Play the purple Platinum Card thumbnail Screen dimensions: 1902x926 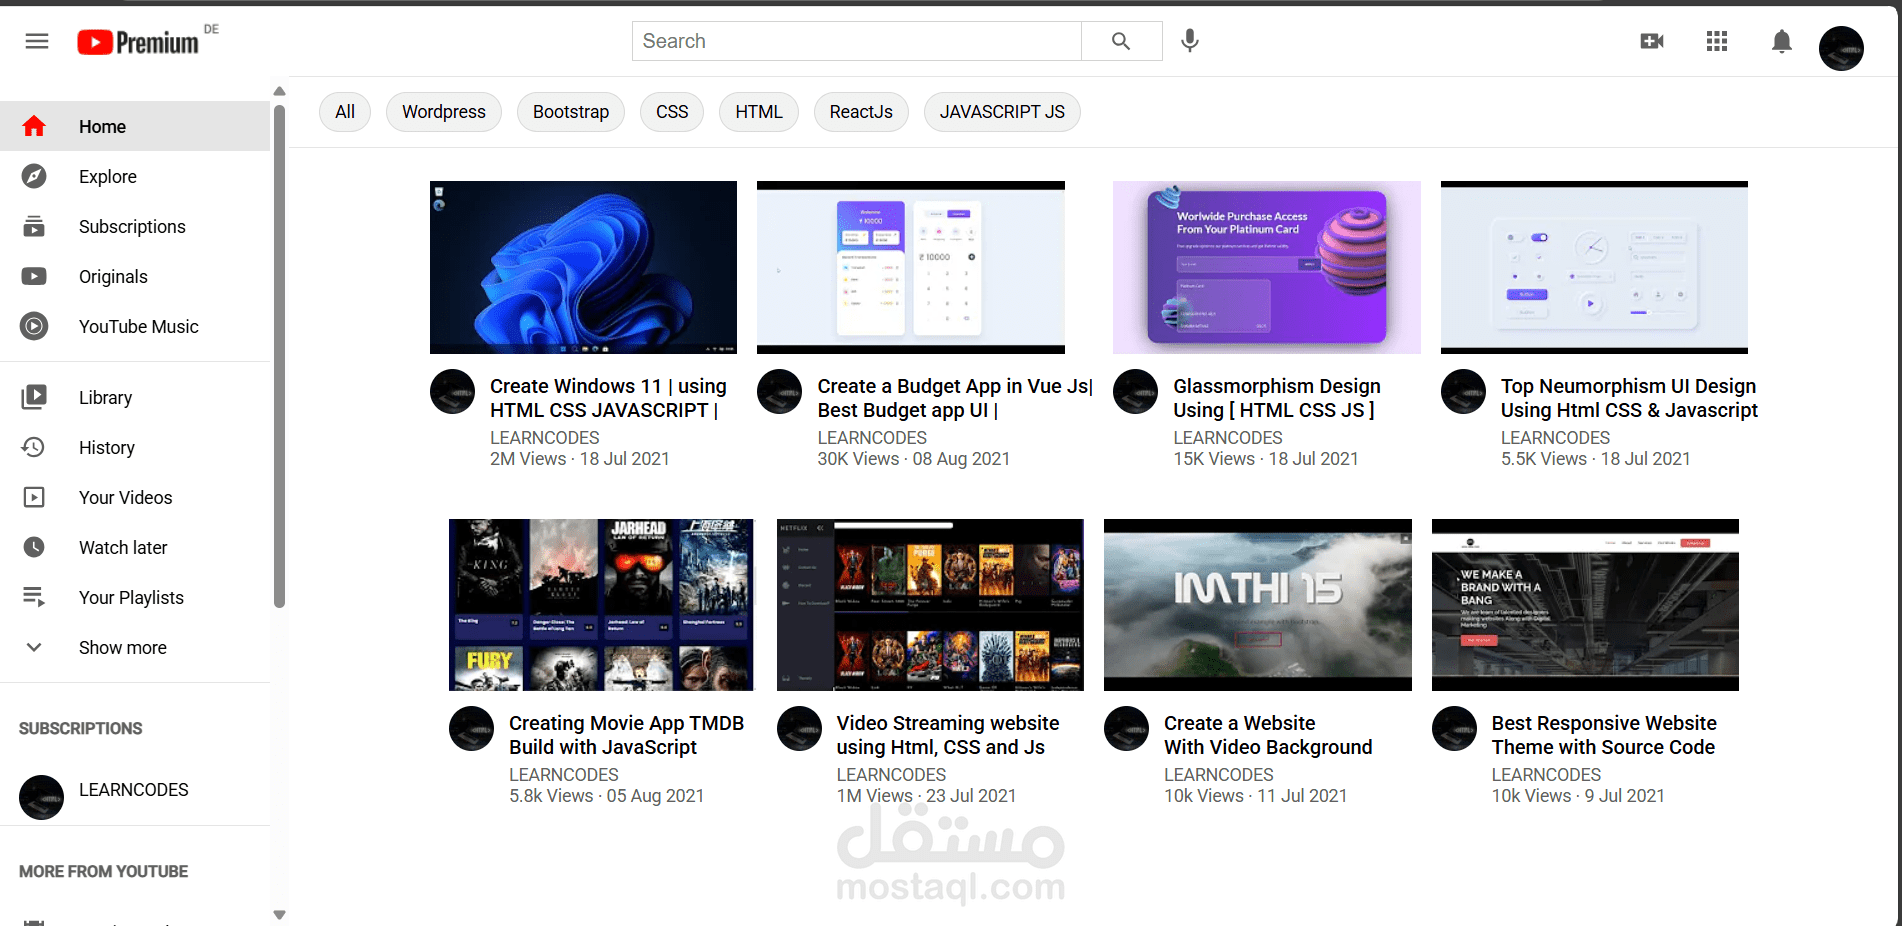[x=1267, y=267]
